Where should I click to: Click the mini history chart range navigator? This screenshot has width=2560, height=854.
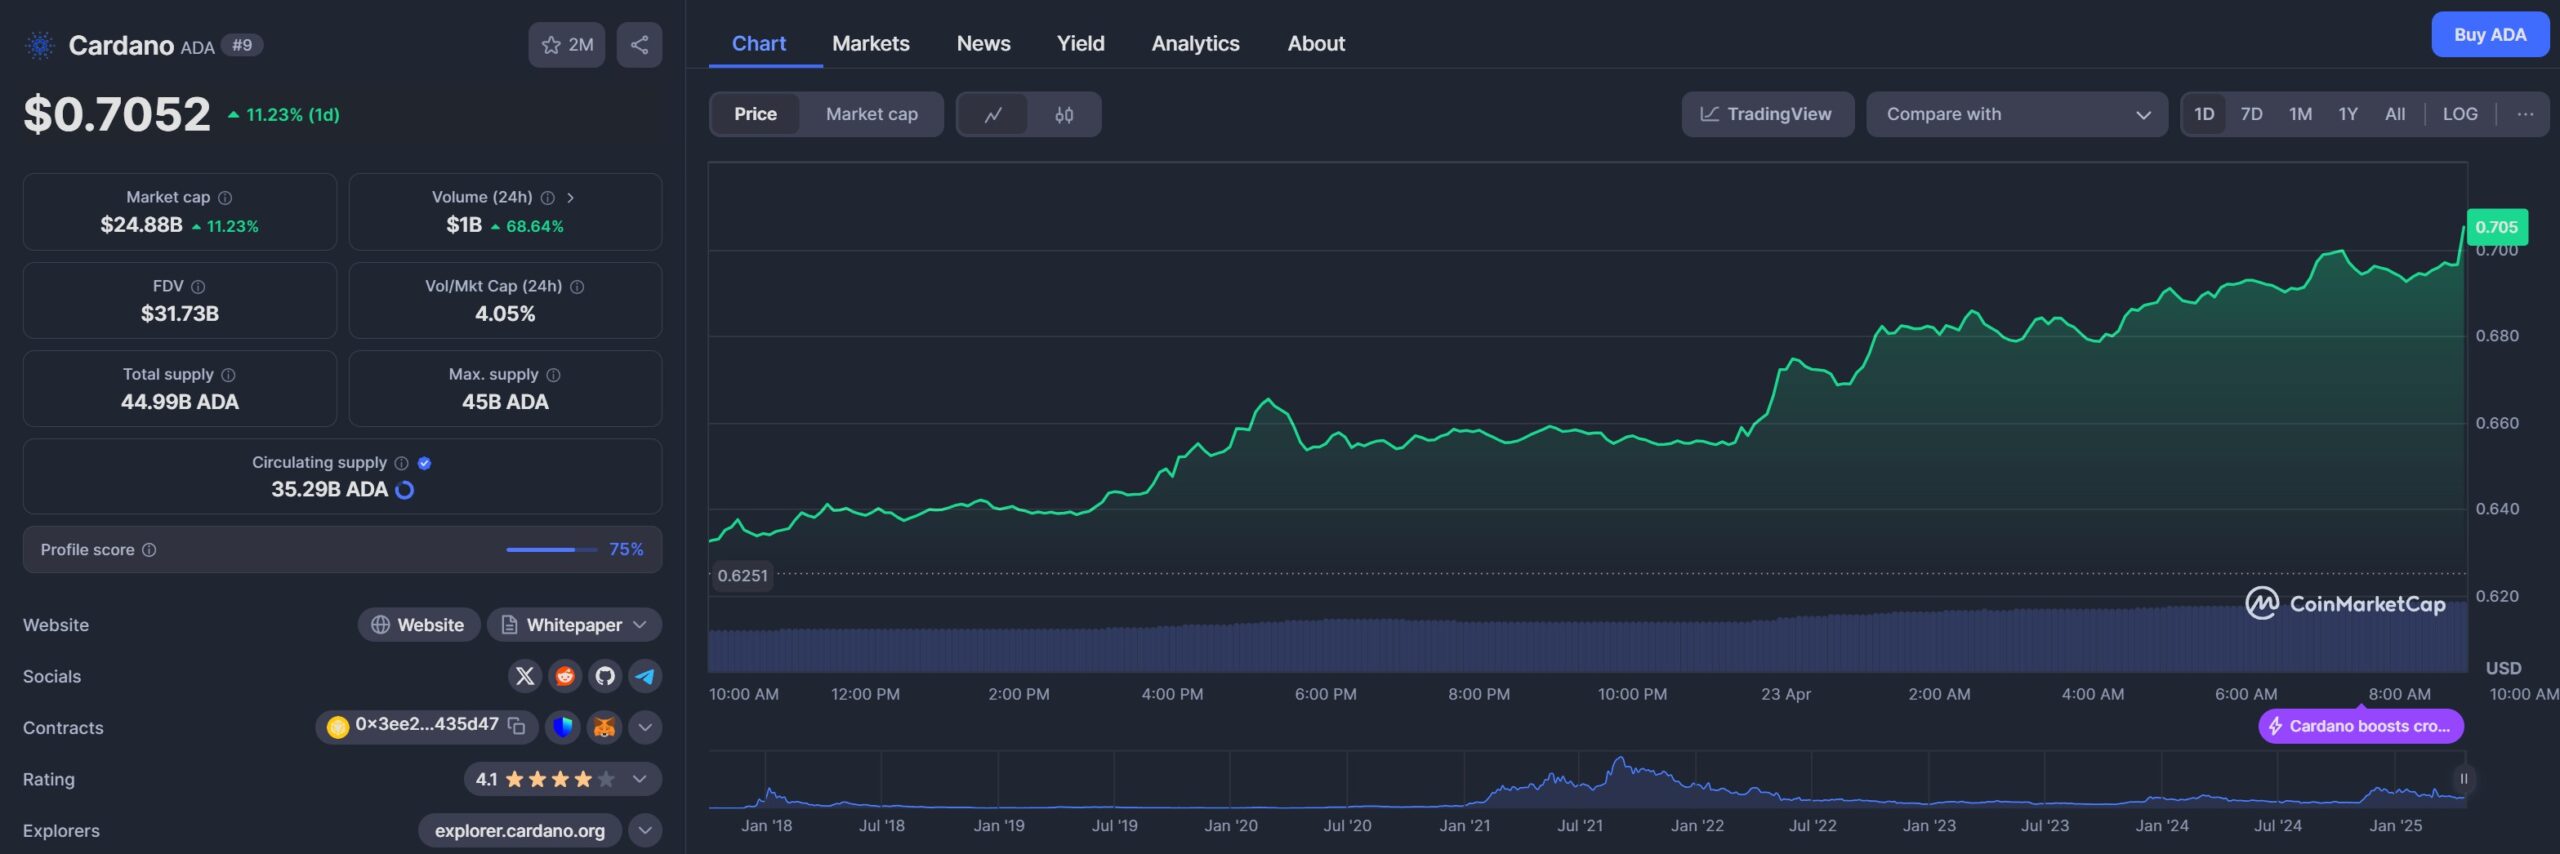point(1587,780)
